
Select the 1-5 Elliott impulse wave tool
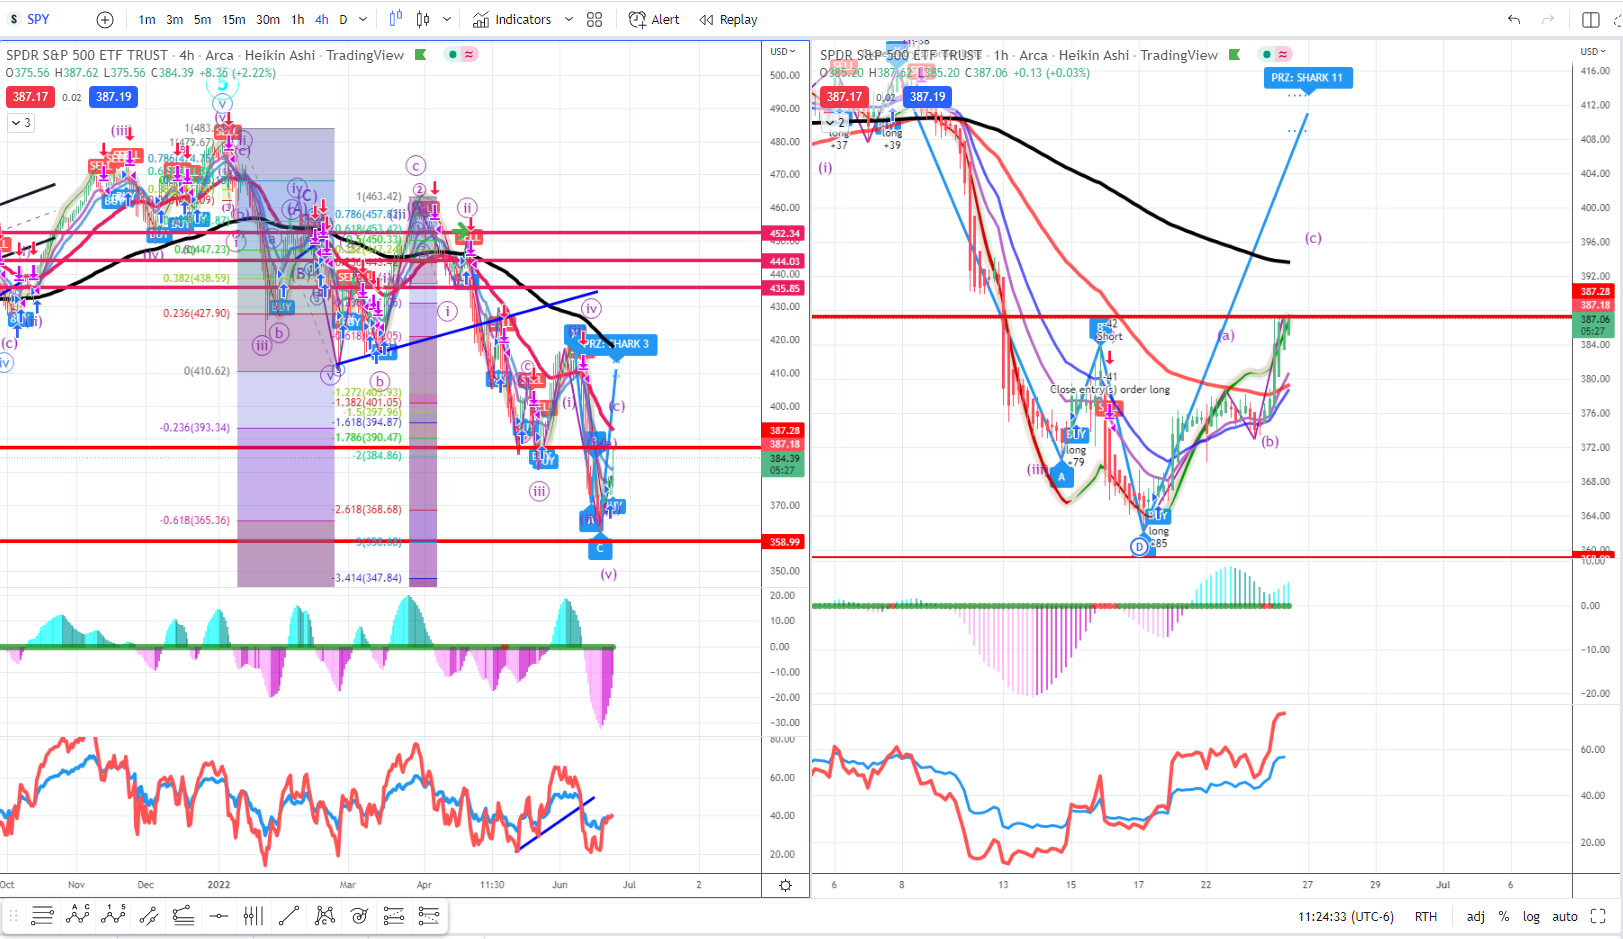click(113, 915)
